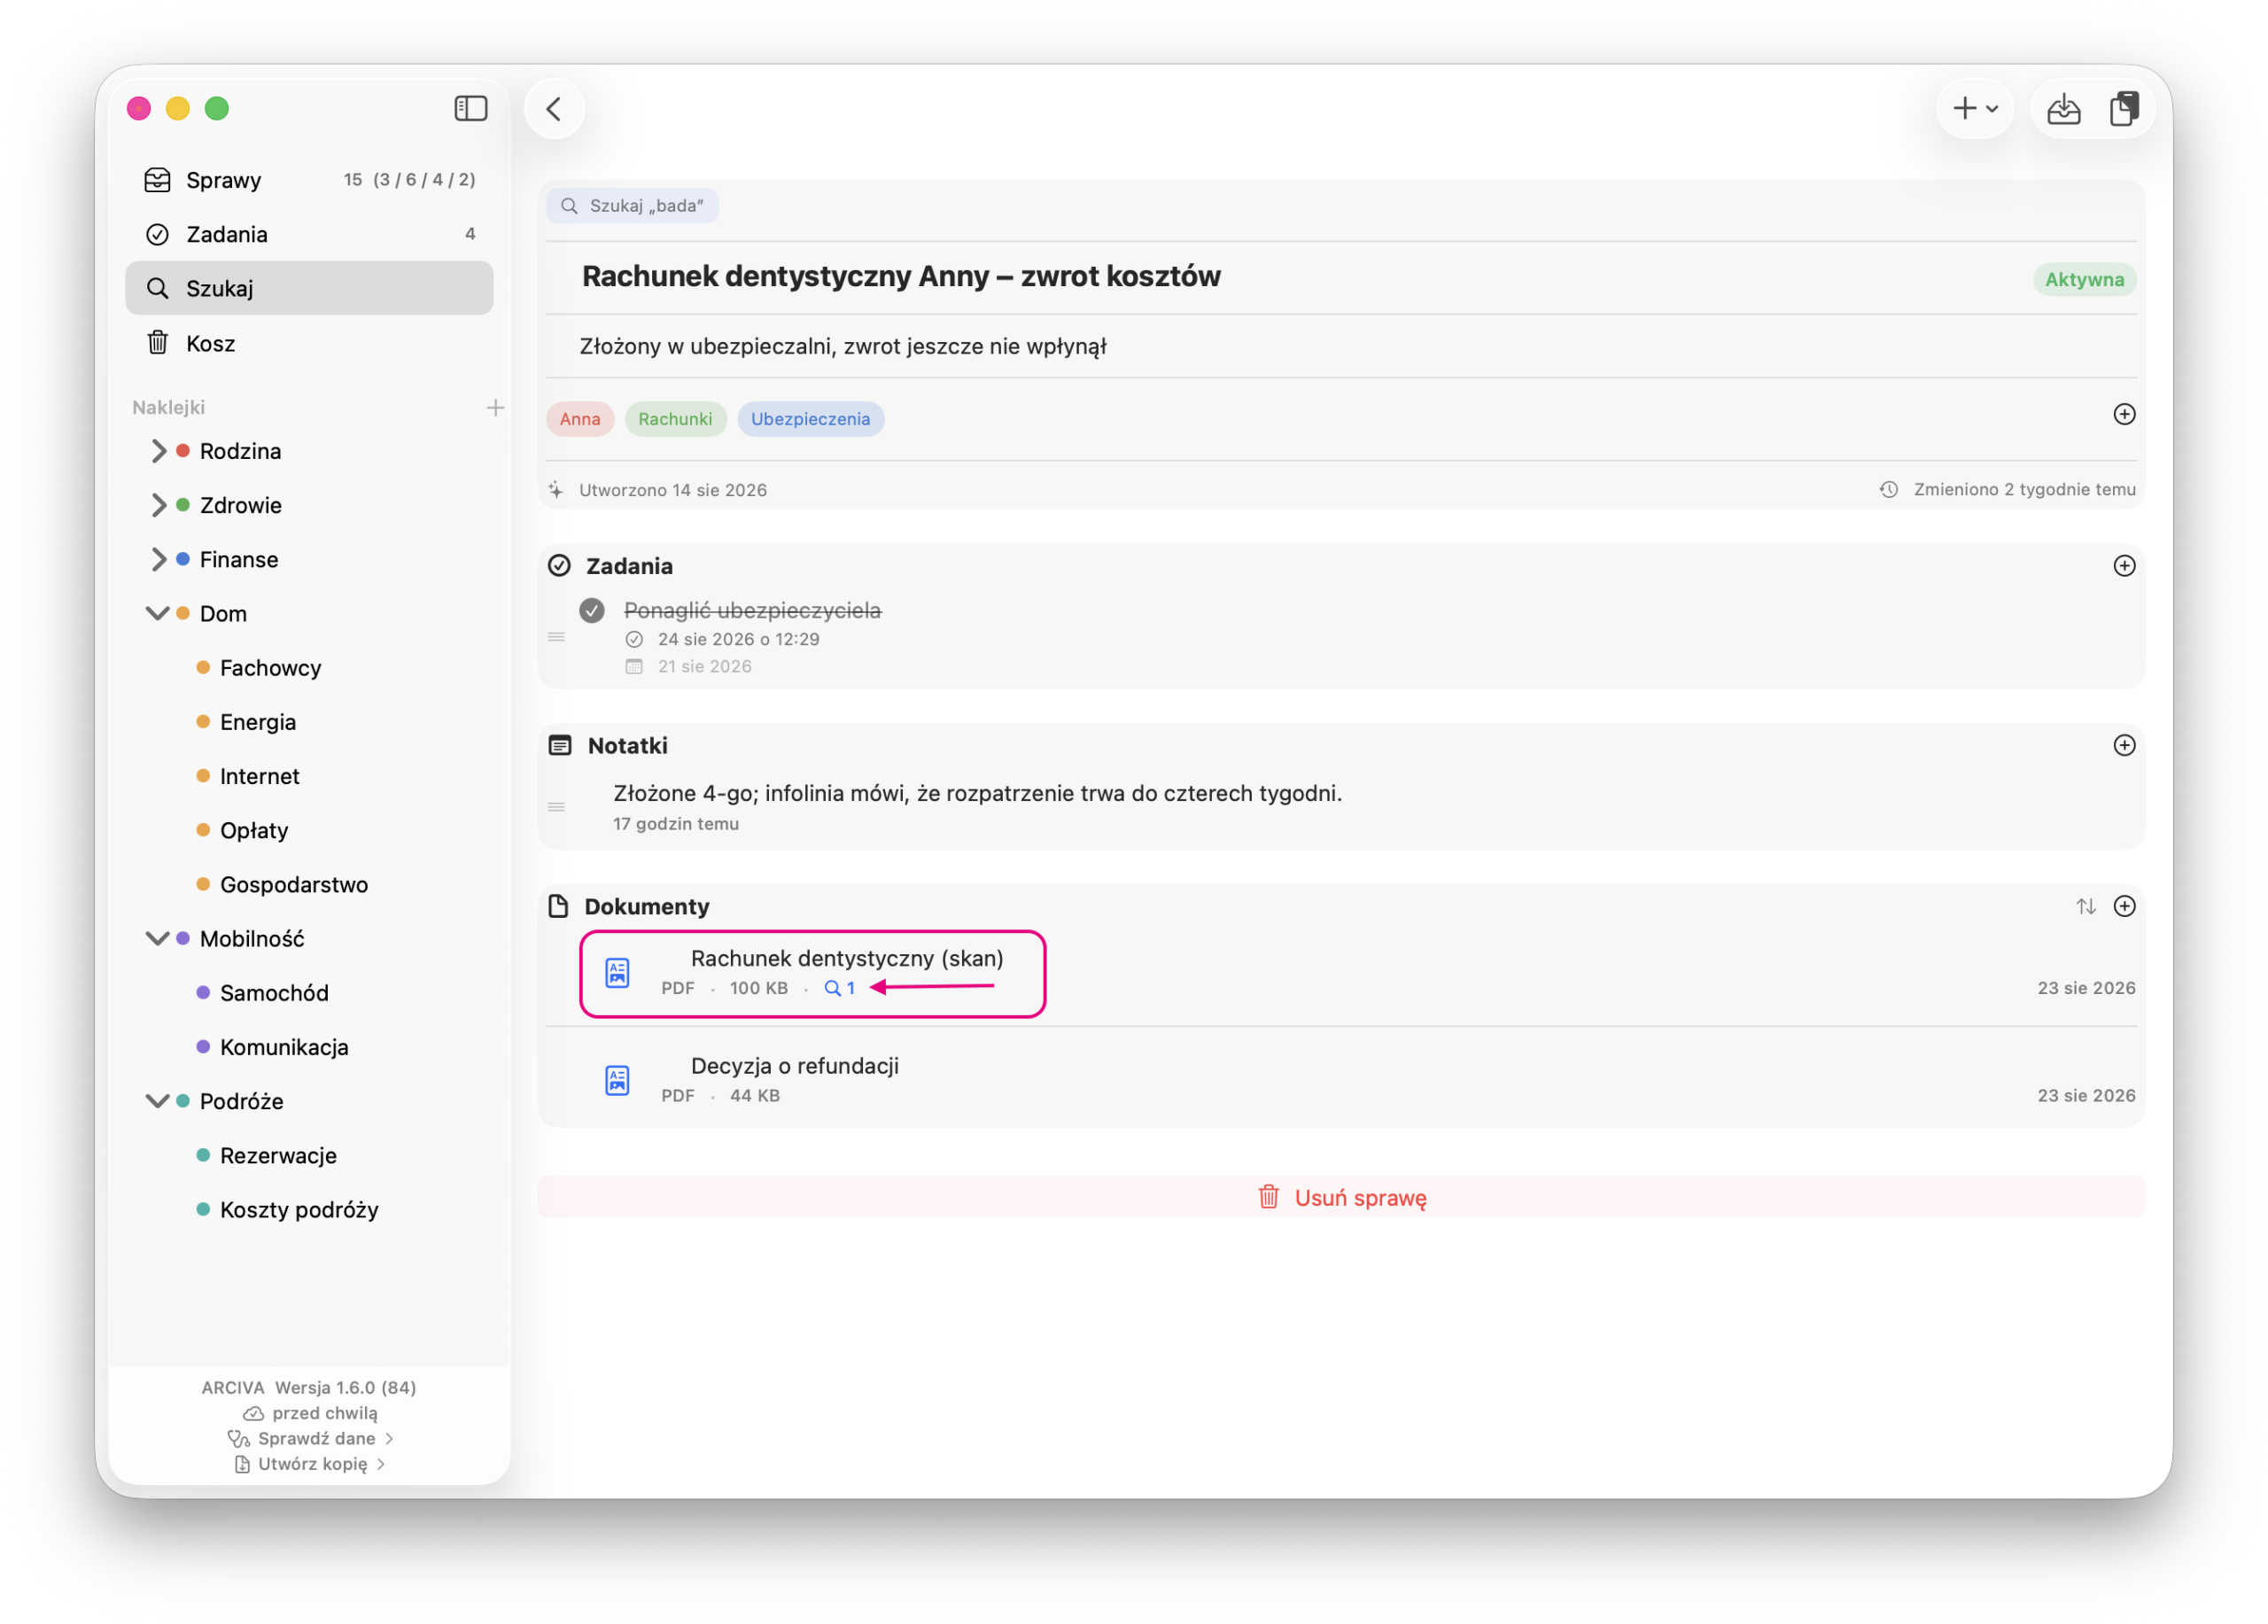Go back with the chevron button
Viewport: 2268px width, 1624px height.
[554, 108]
